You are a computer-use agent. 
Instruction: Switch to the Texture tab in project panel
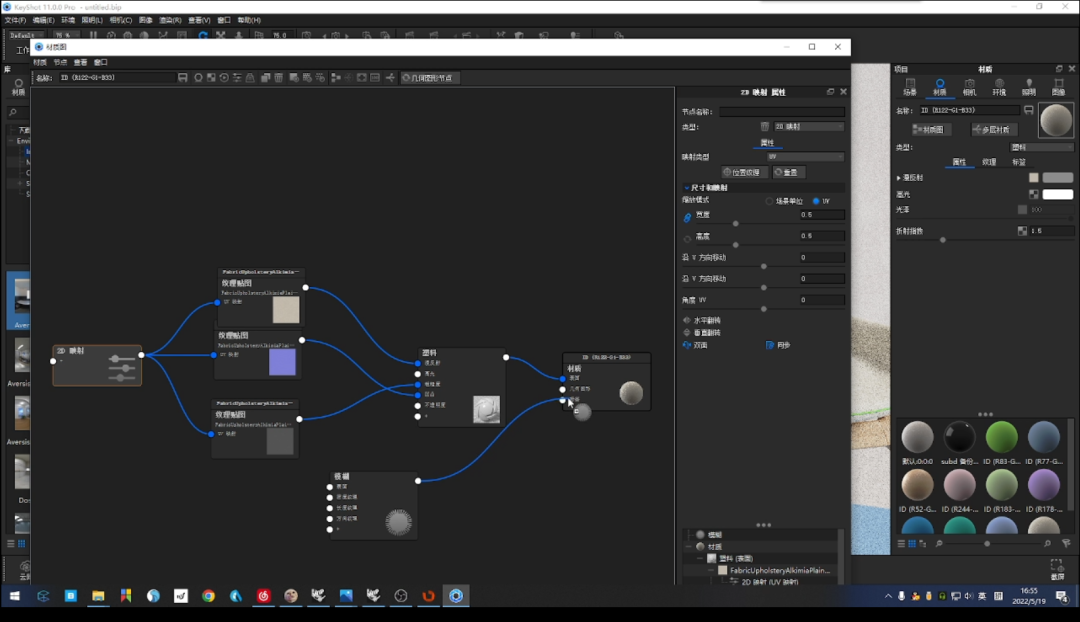coord(989,163)
